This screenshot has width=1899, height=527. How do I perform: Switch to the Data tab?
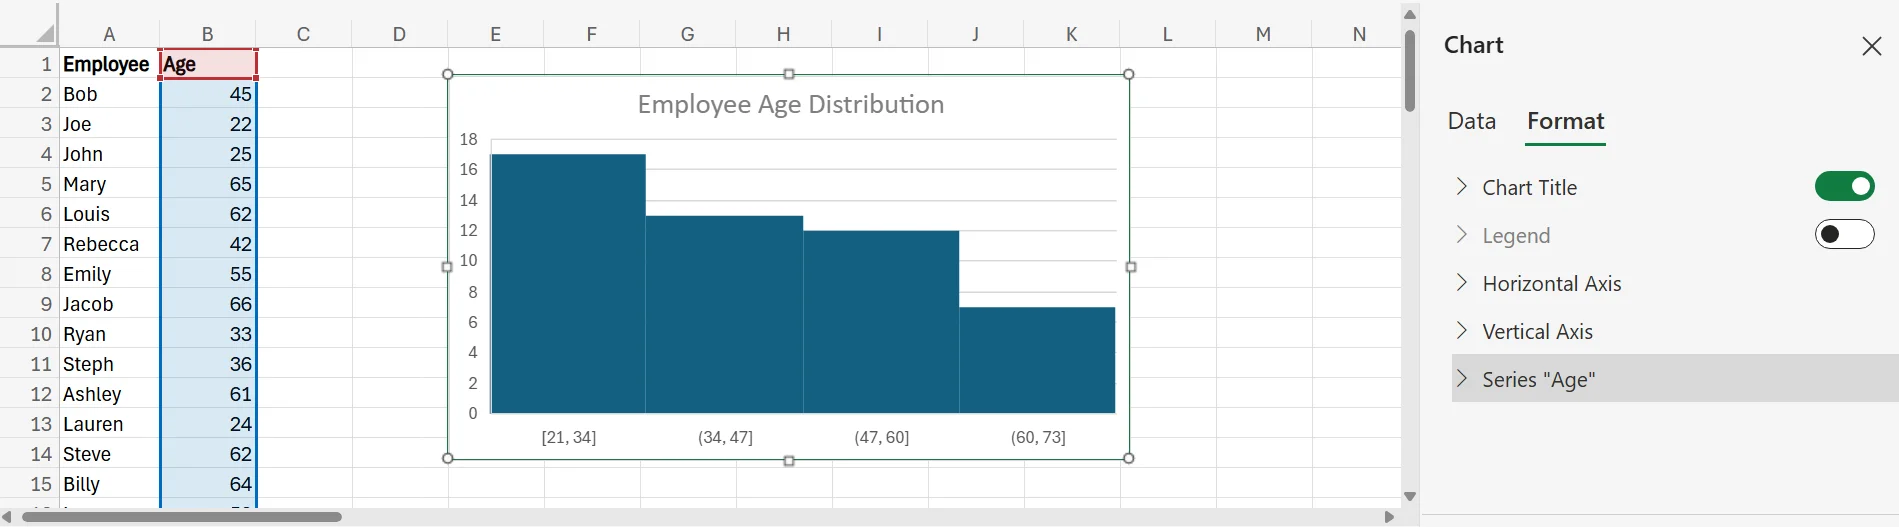pyautogui.click(x=1472, y=122)
